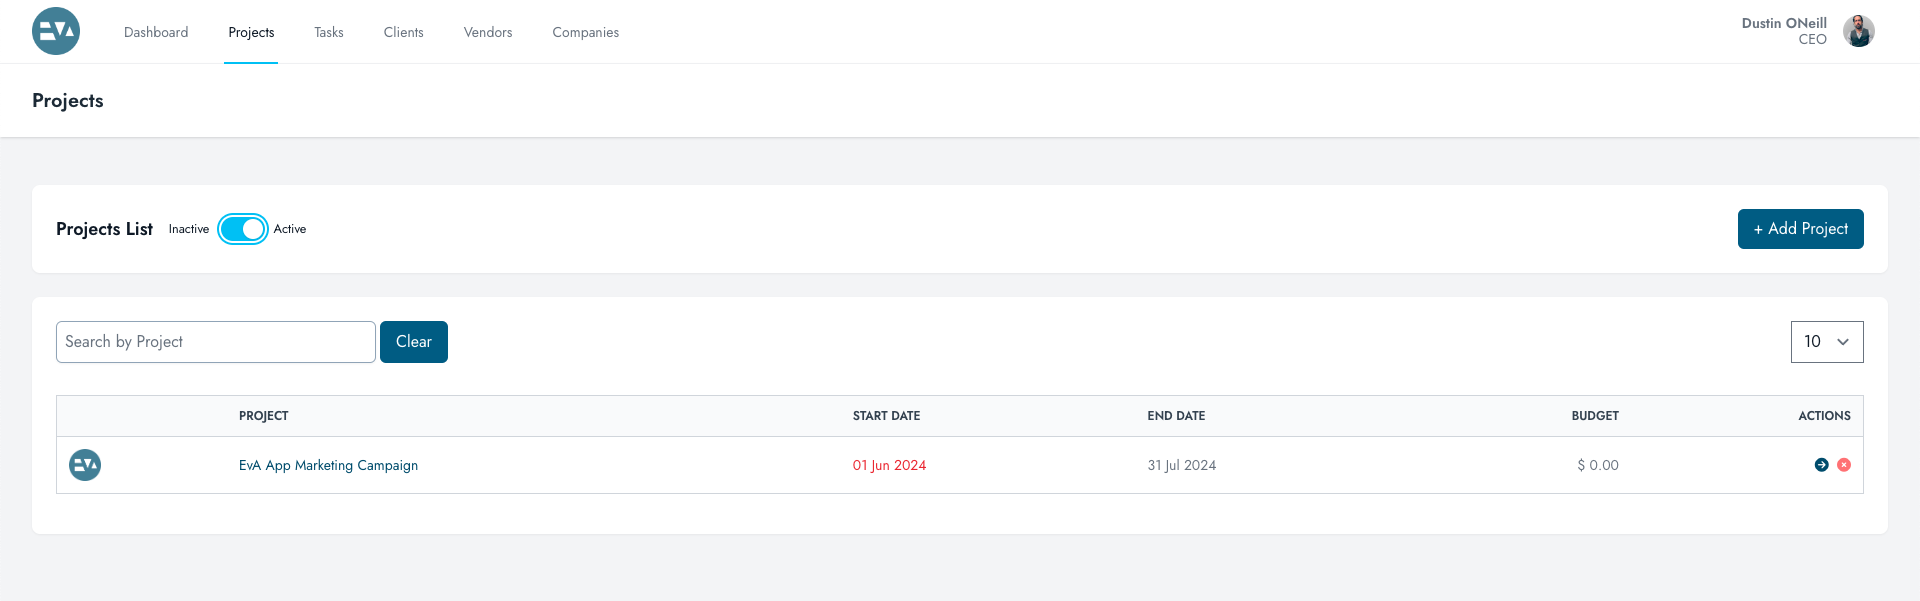Select the Projects navigation tab

coord(251,32)
